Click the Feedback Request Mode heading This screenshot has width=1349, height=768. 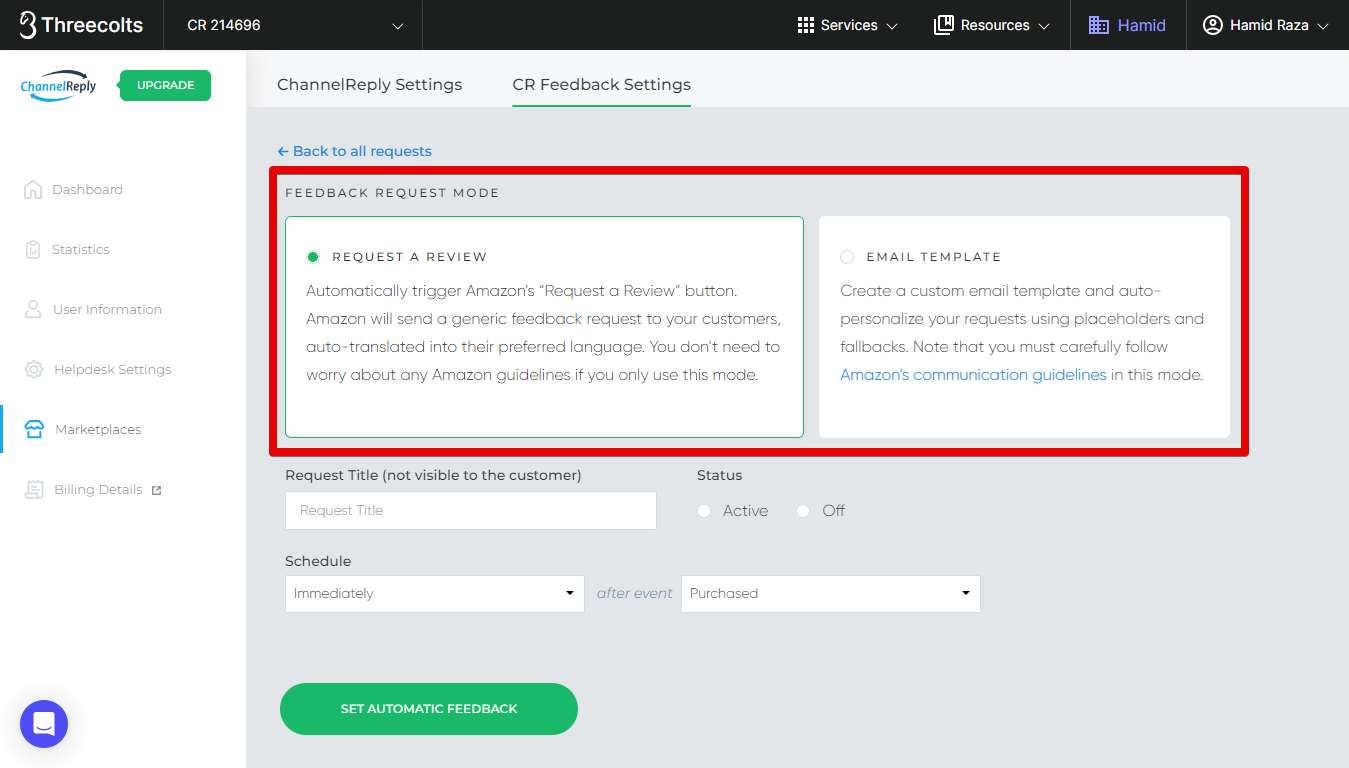coord(392,193)
